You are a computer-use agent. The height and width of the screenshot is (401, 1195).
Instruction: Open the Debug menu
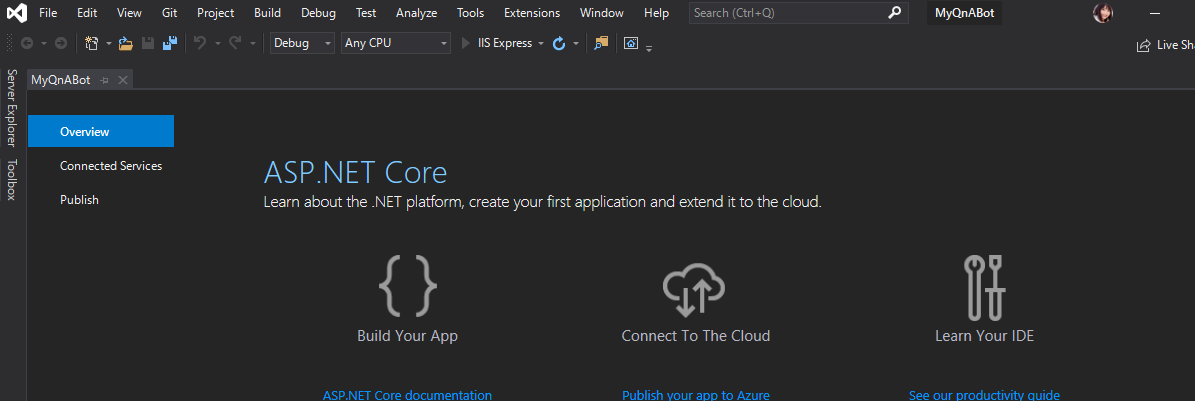(x=318, y=13)
